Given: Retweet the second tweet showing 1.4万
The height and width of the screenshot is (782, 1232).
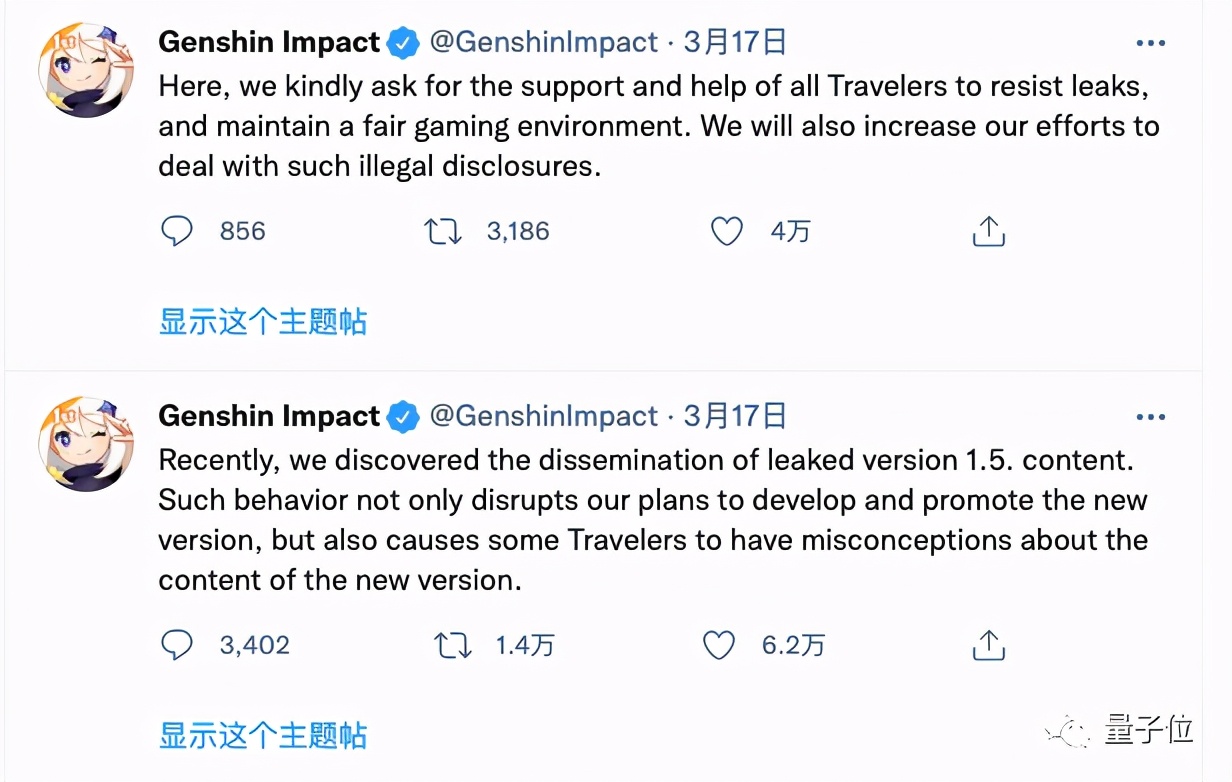Looking at the screenshot, I should click(x=452, y=645).
